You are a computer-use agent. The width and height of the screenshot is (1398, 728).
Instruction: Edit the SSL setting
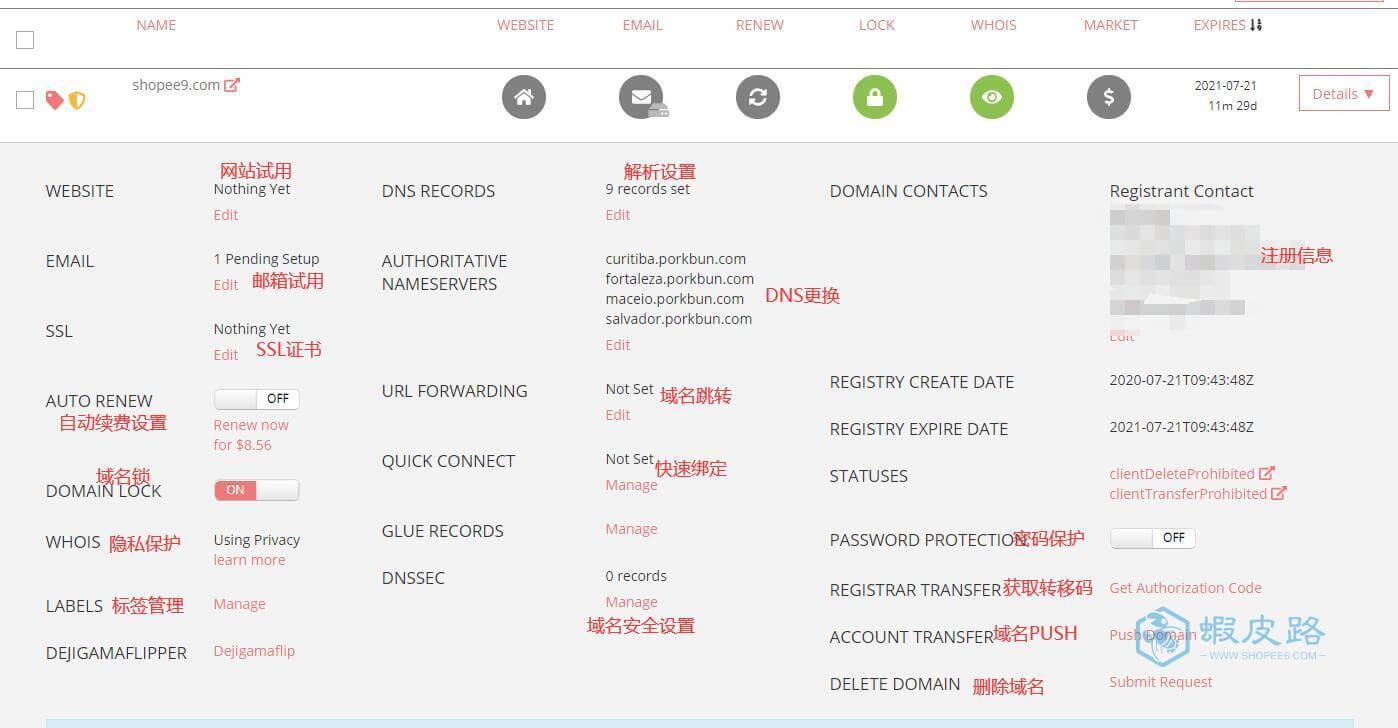click(226, 355)
